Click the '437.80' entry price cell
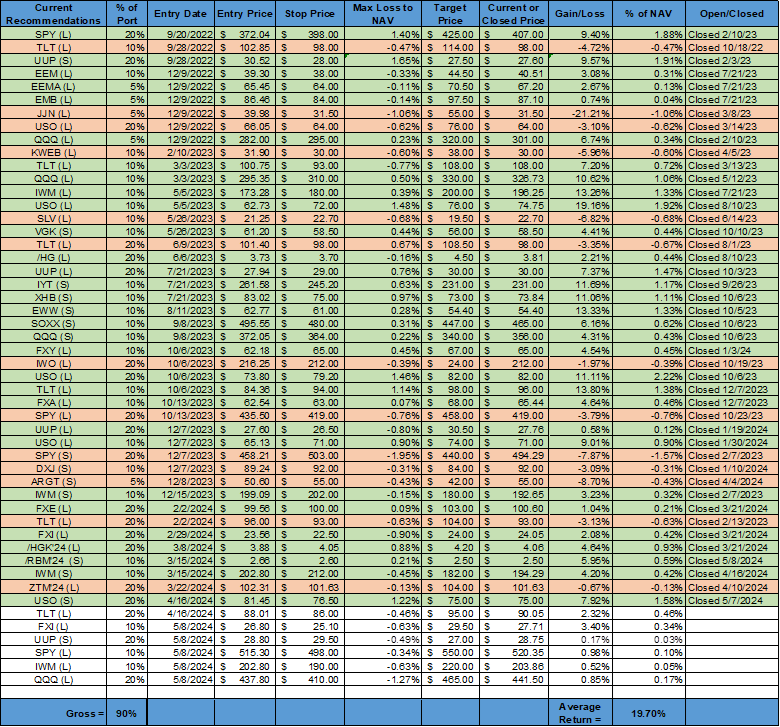Screen dimensions: 780x727 245,680
